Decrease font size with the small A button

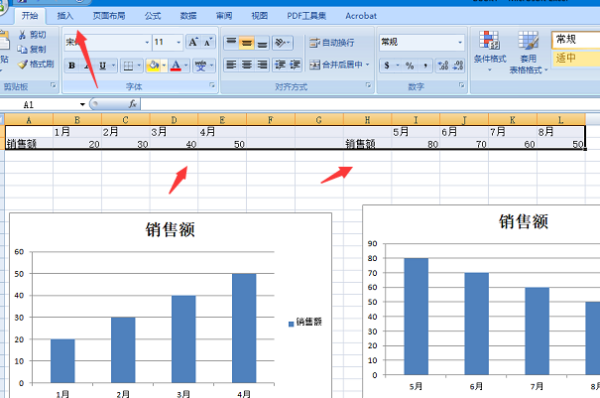pyautogui.click(x=207, y=42)
